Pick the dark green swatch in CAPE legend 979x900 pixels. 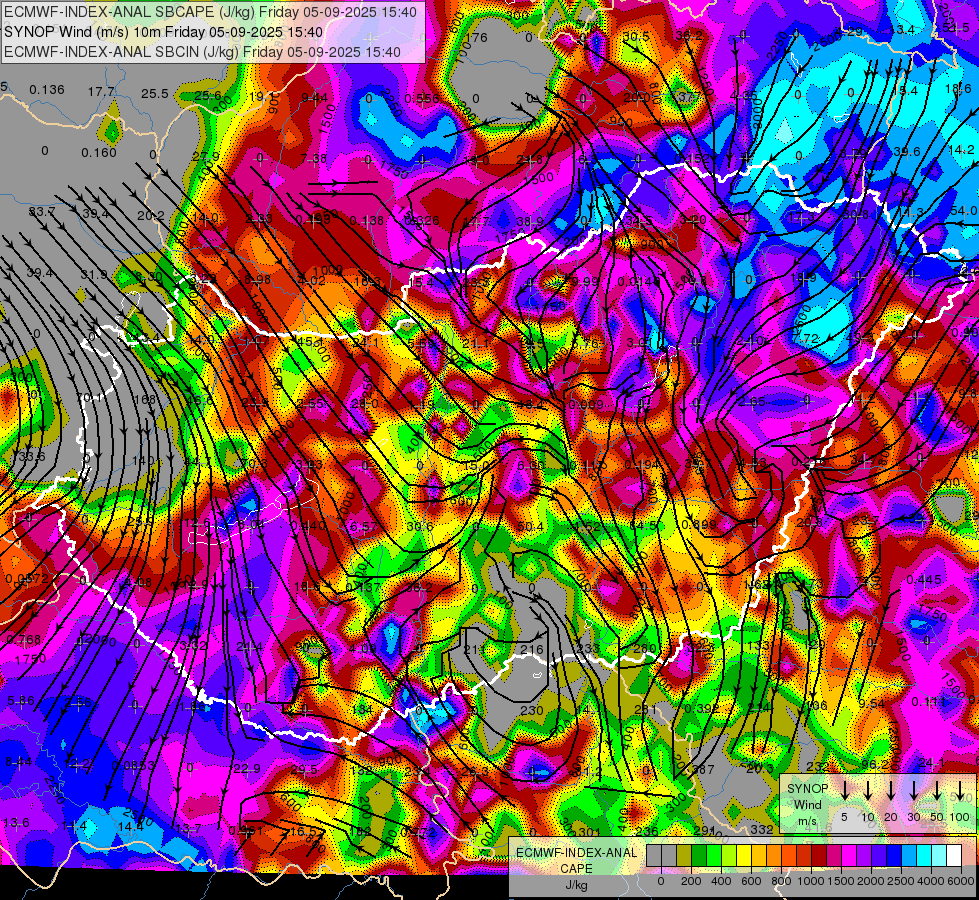(699, 856)
